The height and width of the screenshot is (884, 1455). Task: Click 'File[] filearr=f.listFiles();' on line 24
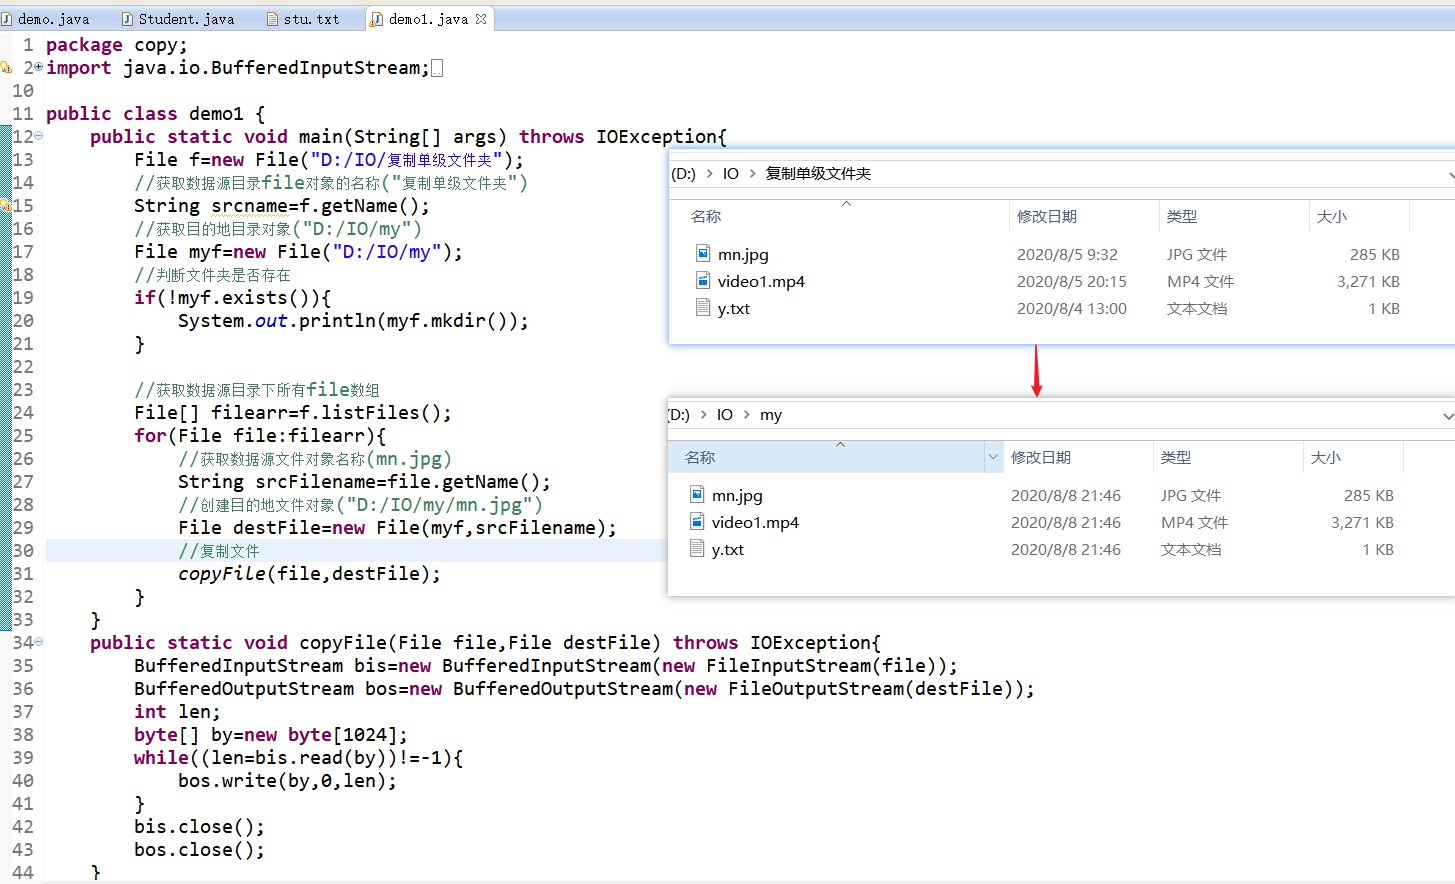pos(292,413)
